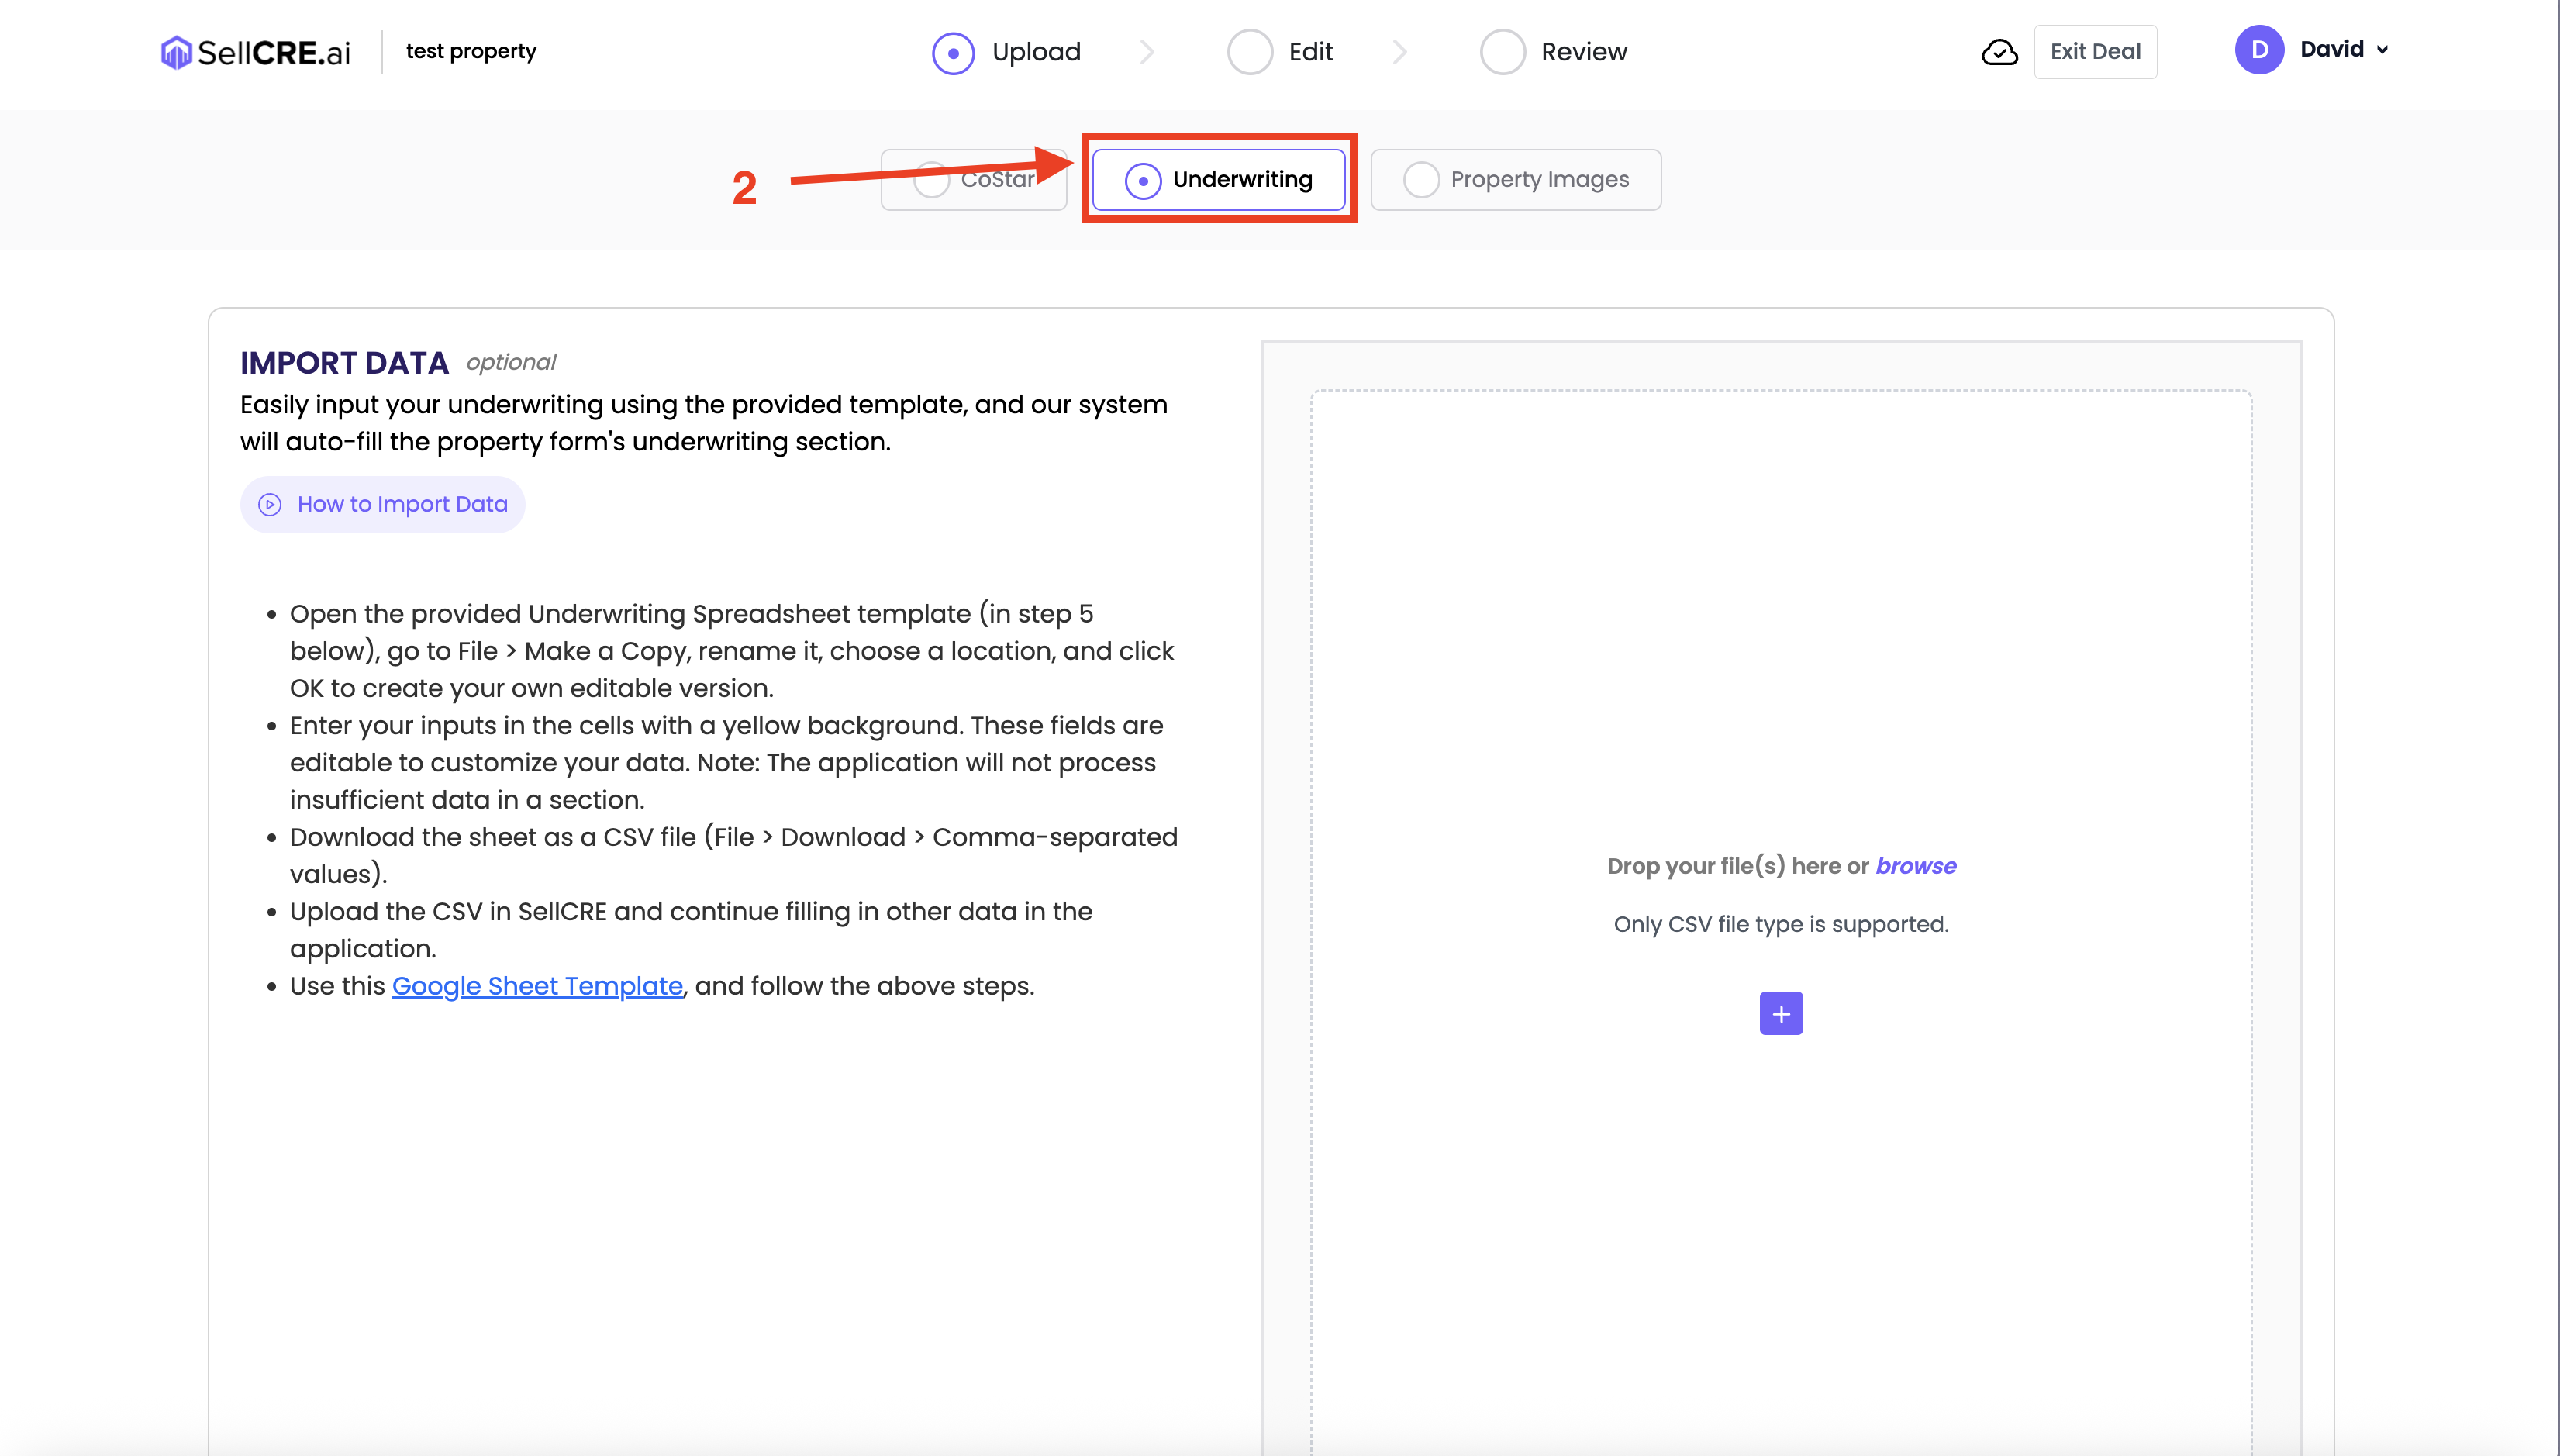Click the cloud save status icon
This screenshot has height=1456, width=2560.
coord(1999,52)
